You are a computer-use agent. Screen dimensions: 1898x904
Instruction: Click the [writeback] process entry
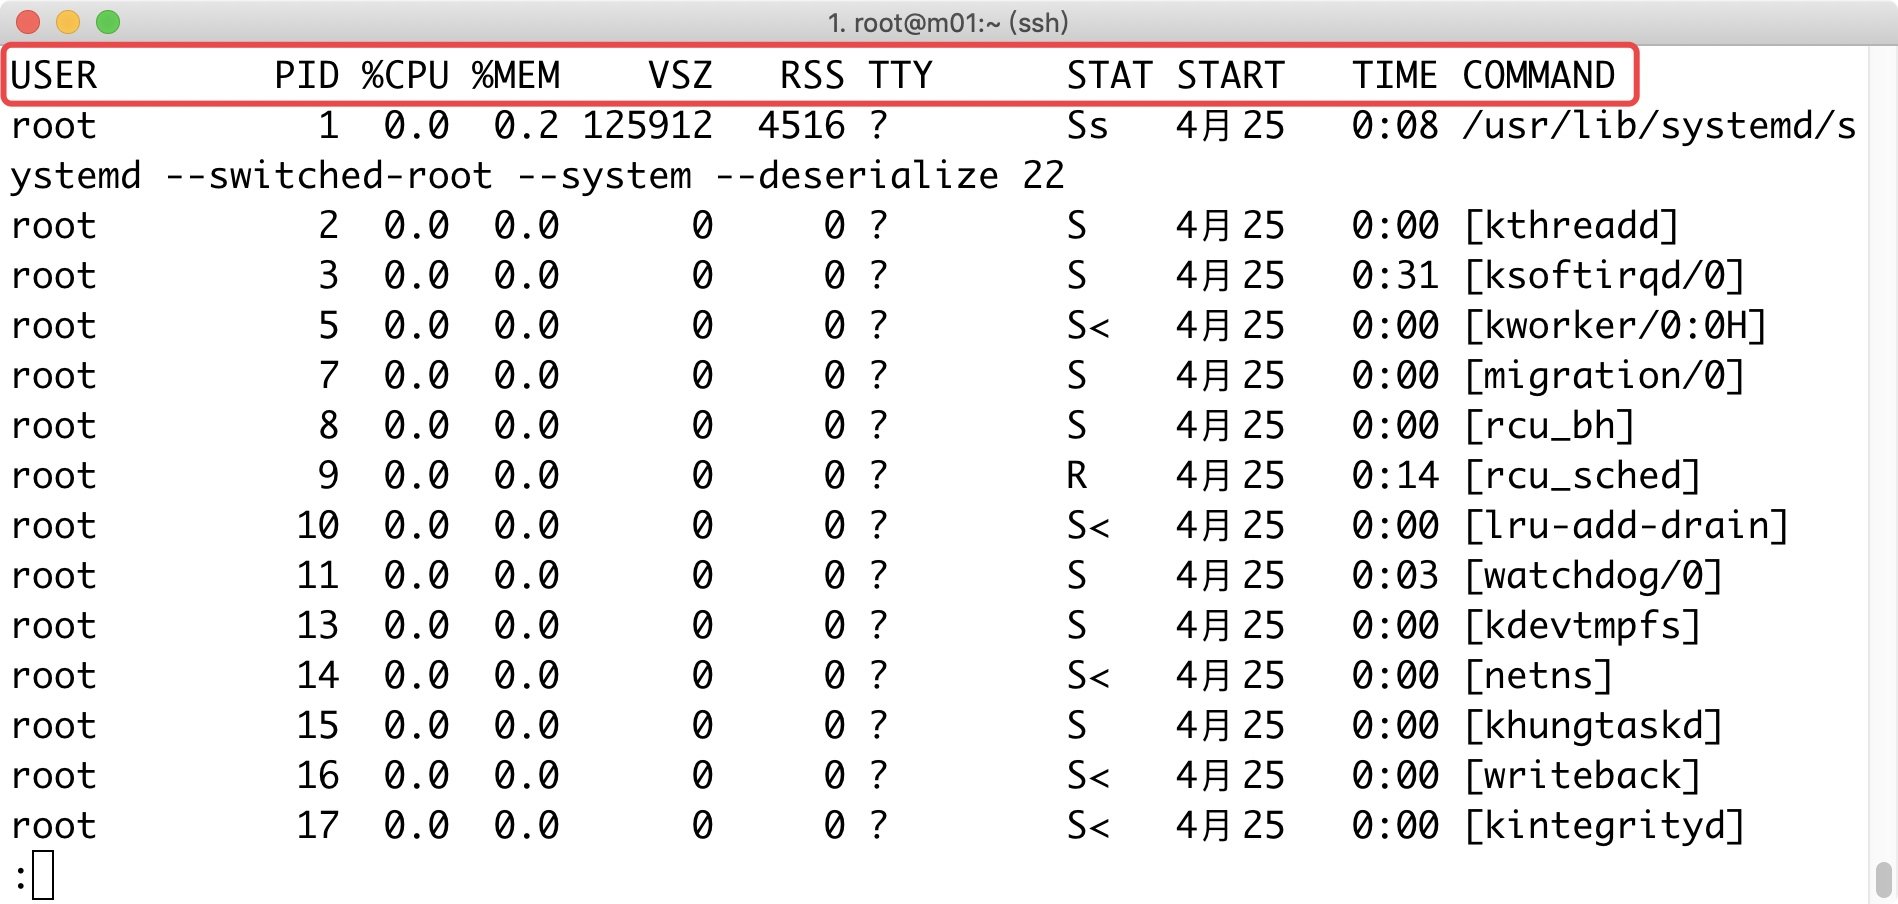(x=1583, y=776)
